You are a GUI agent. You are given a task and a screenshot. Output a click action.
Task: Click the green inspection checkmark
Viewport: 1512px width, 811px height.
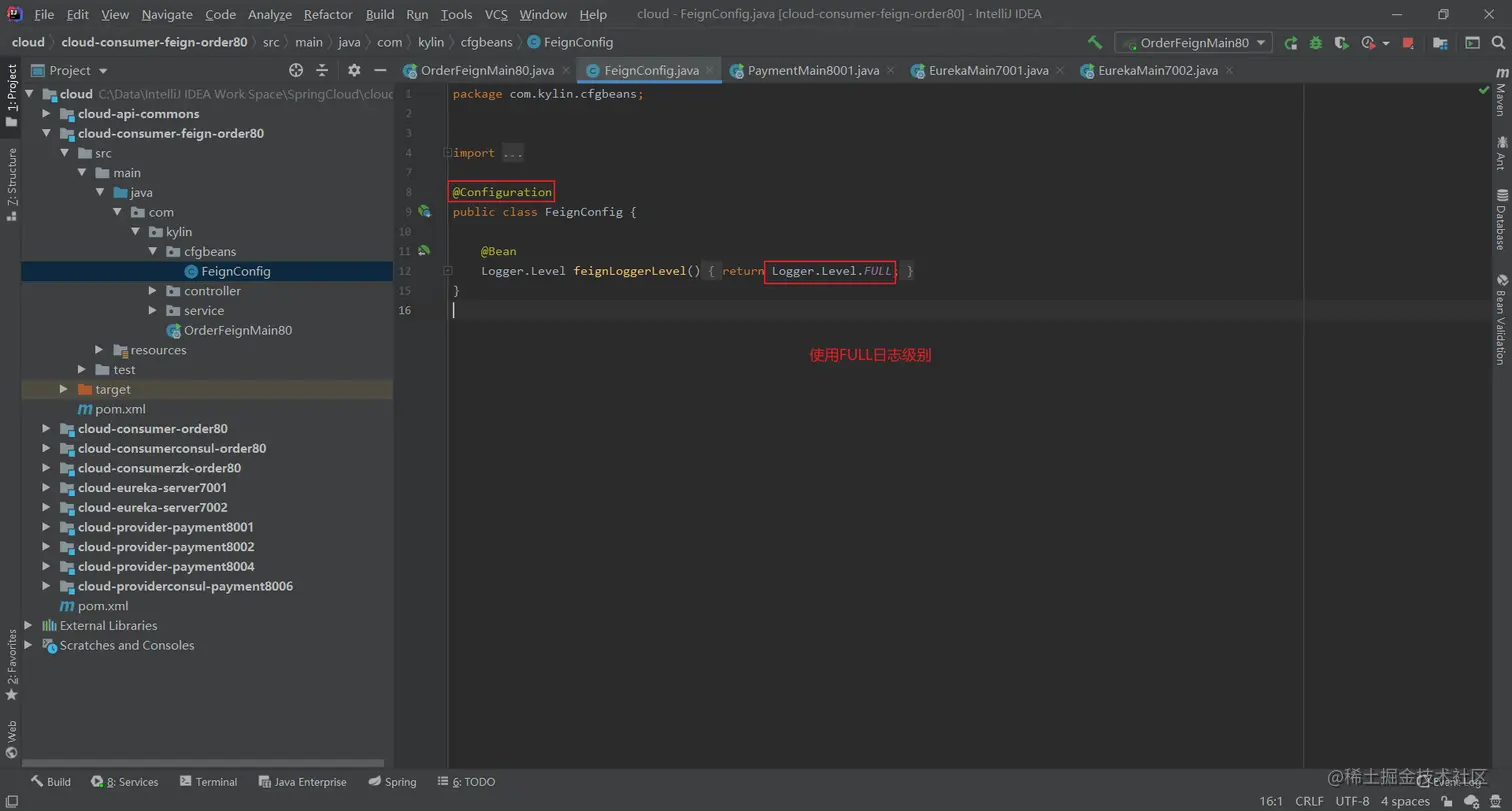click(x=1484, y=90)
